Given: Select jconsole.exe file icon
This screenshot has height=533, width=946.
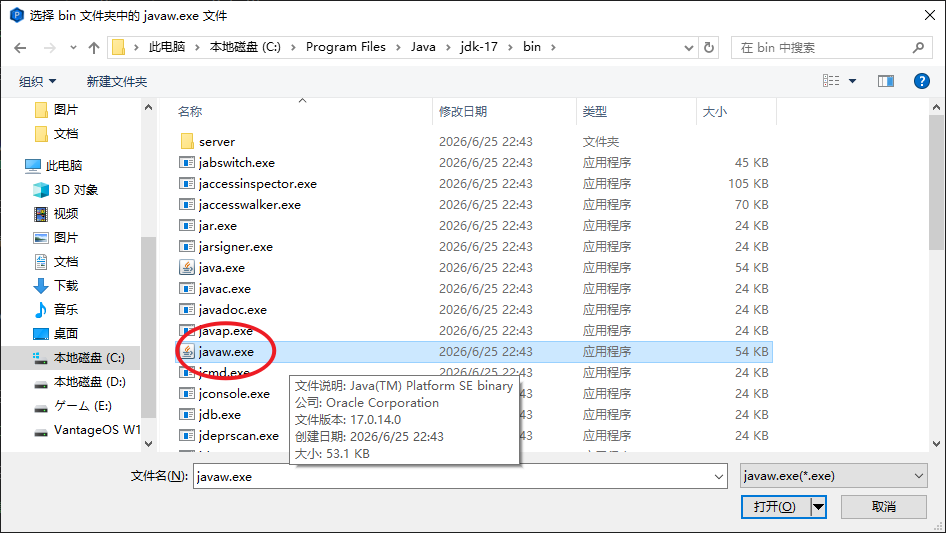Looking at the screenshot, I should [x=187, y=394].
